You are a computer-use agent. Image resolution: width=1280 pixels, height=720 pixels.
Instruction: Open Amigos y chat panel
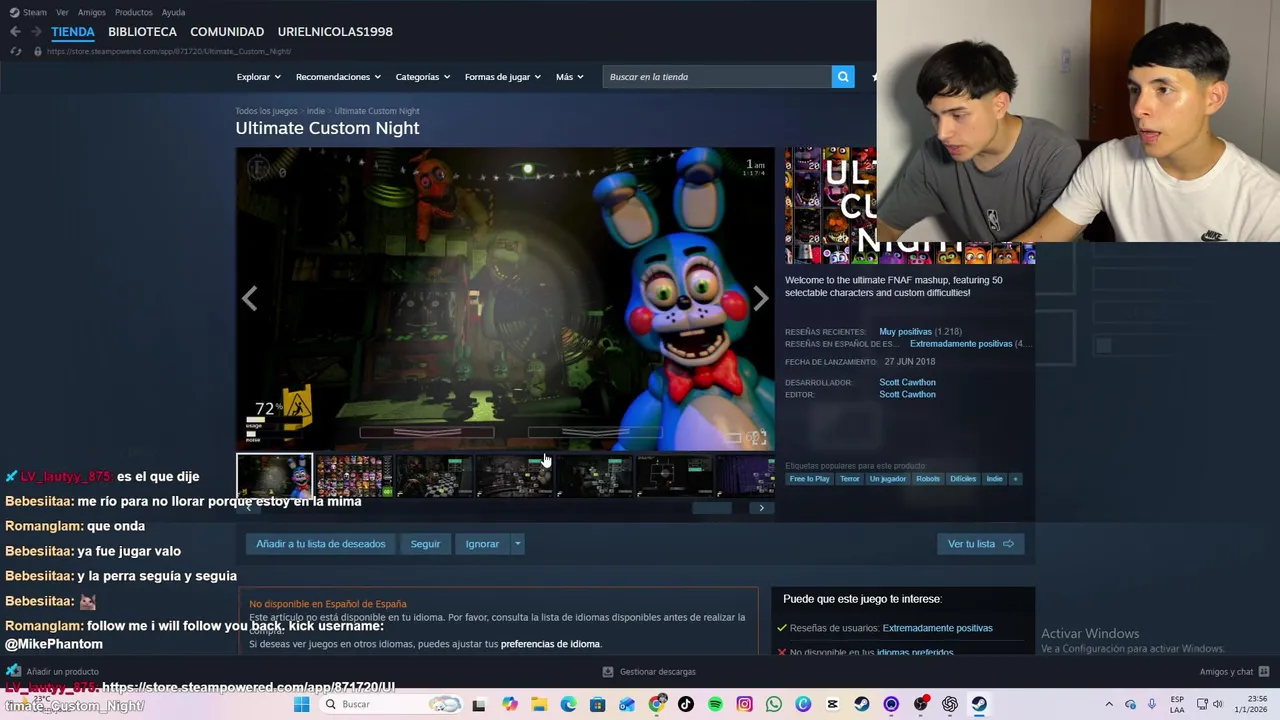[x=1234, y=671]
